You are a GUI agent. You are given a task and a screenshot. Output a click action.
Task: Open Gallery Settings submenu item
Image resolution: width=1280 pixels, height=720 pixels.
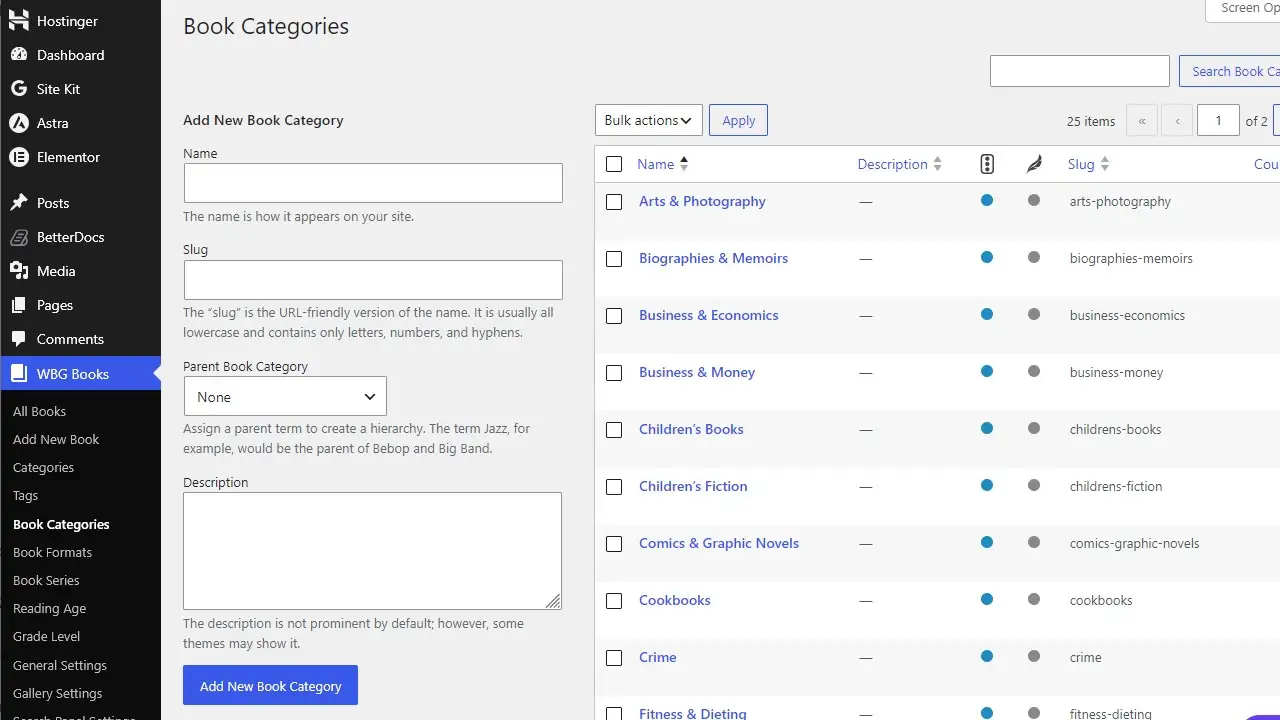pos(58,693)
